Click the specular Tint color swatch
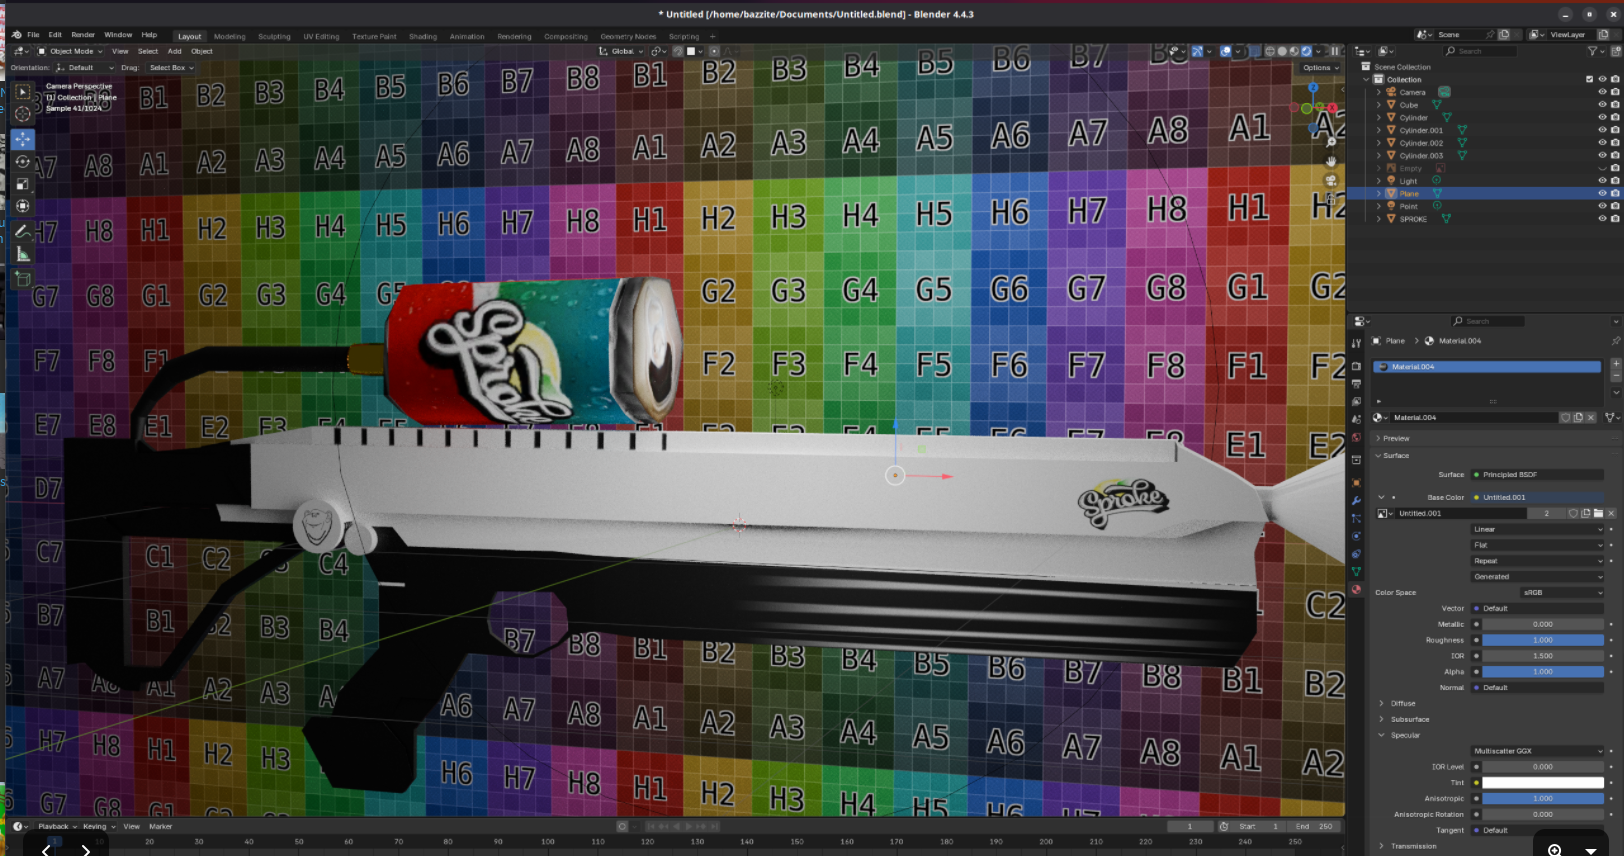Screen dimensions: 1624x856 [1543, 783]
